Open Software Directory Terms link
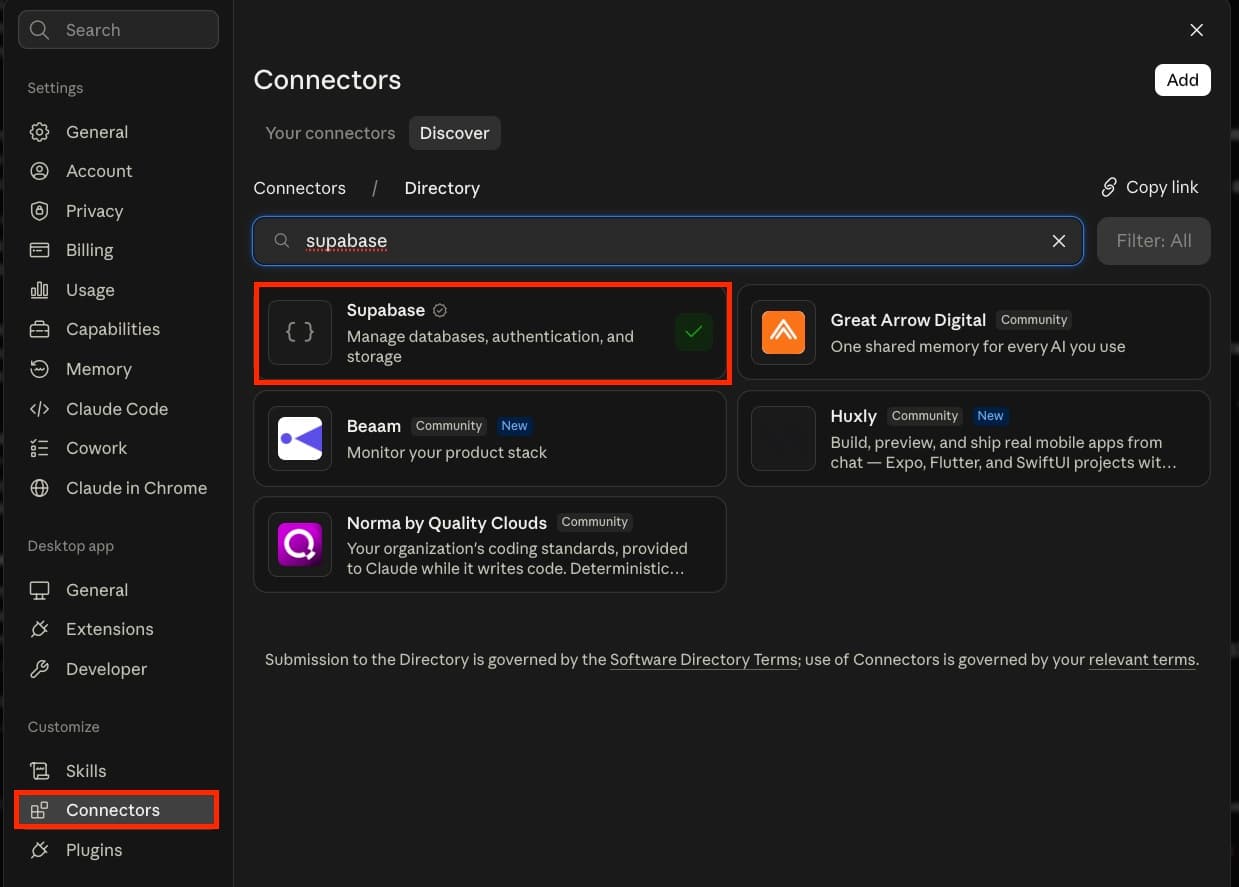The image size is (1239, 887). (704, 660)
